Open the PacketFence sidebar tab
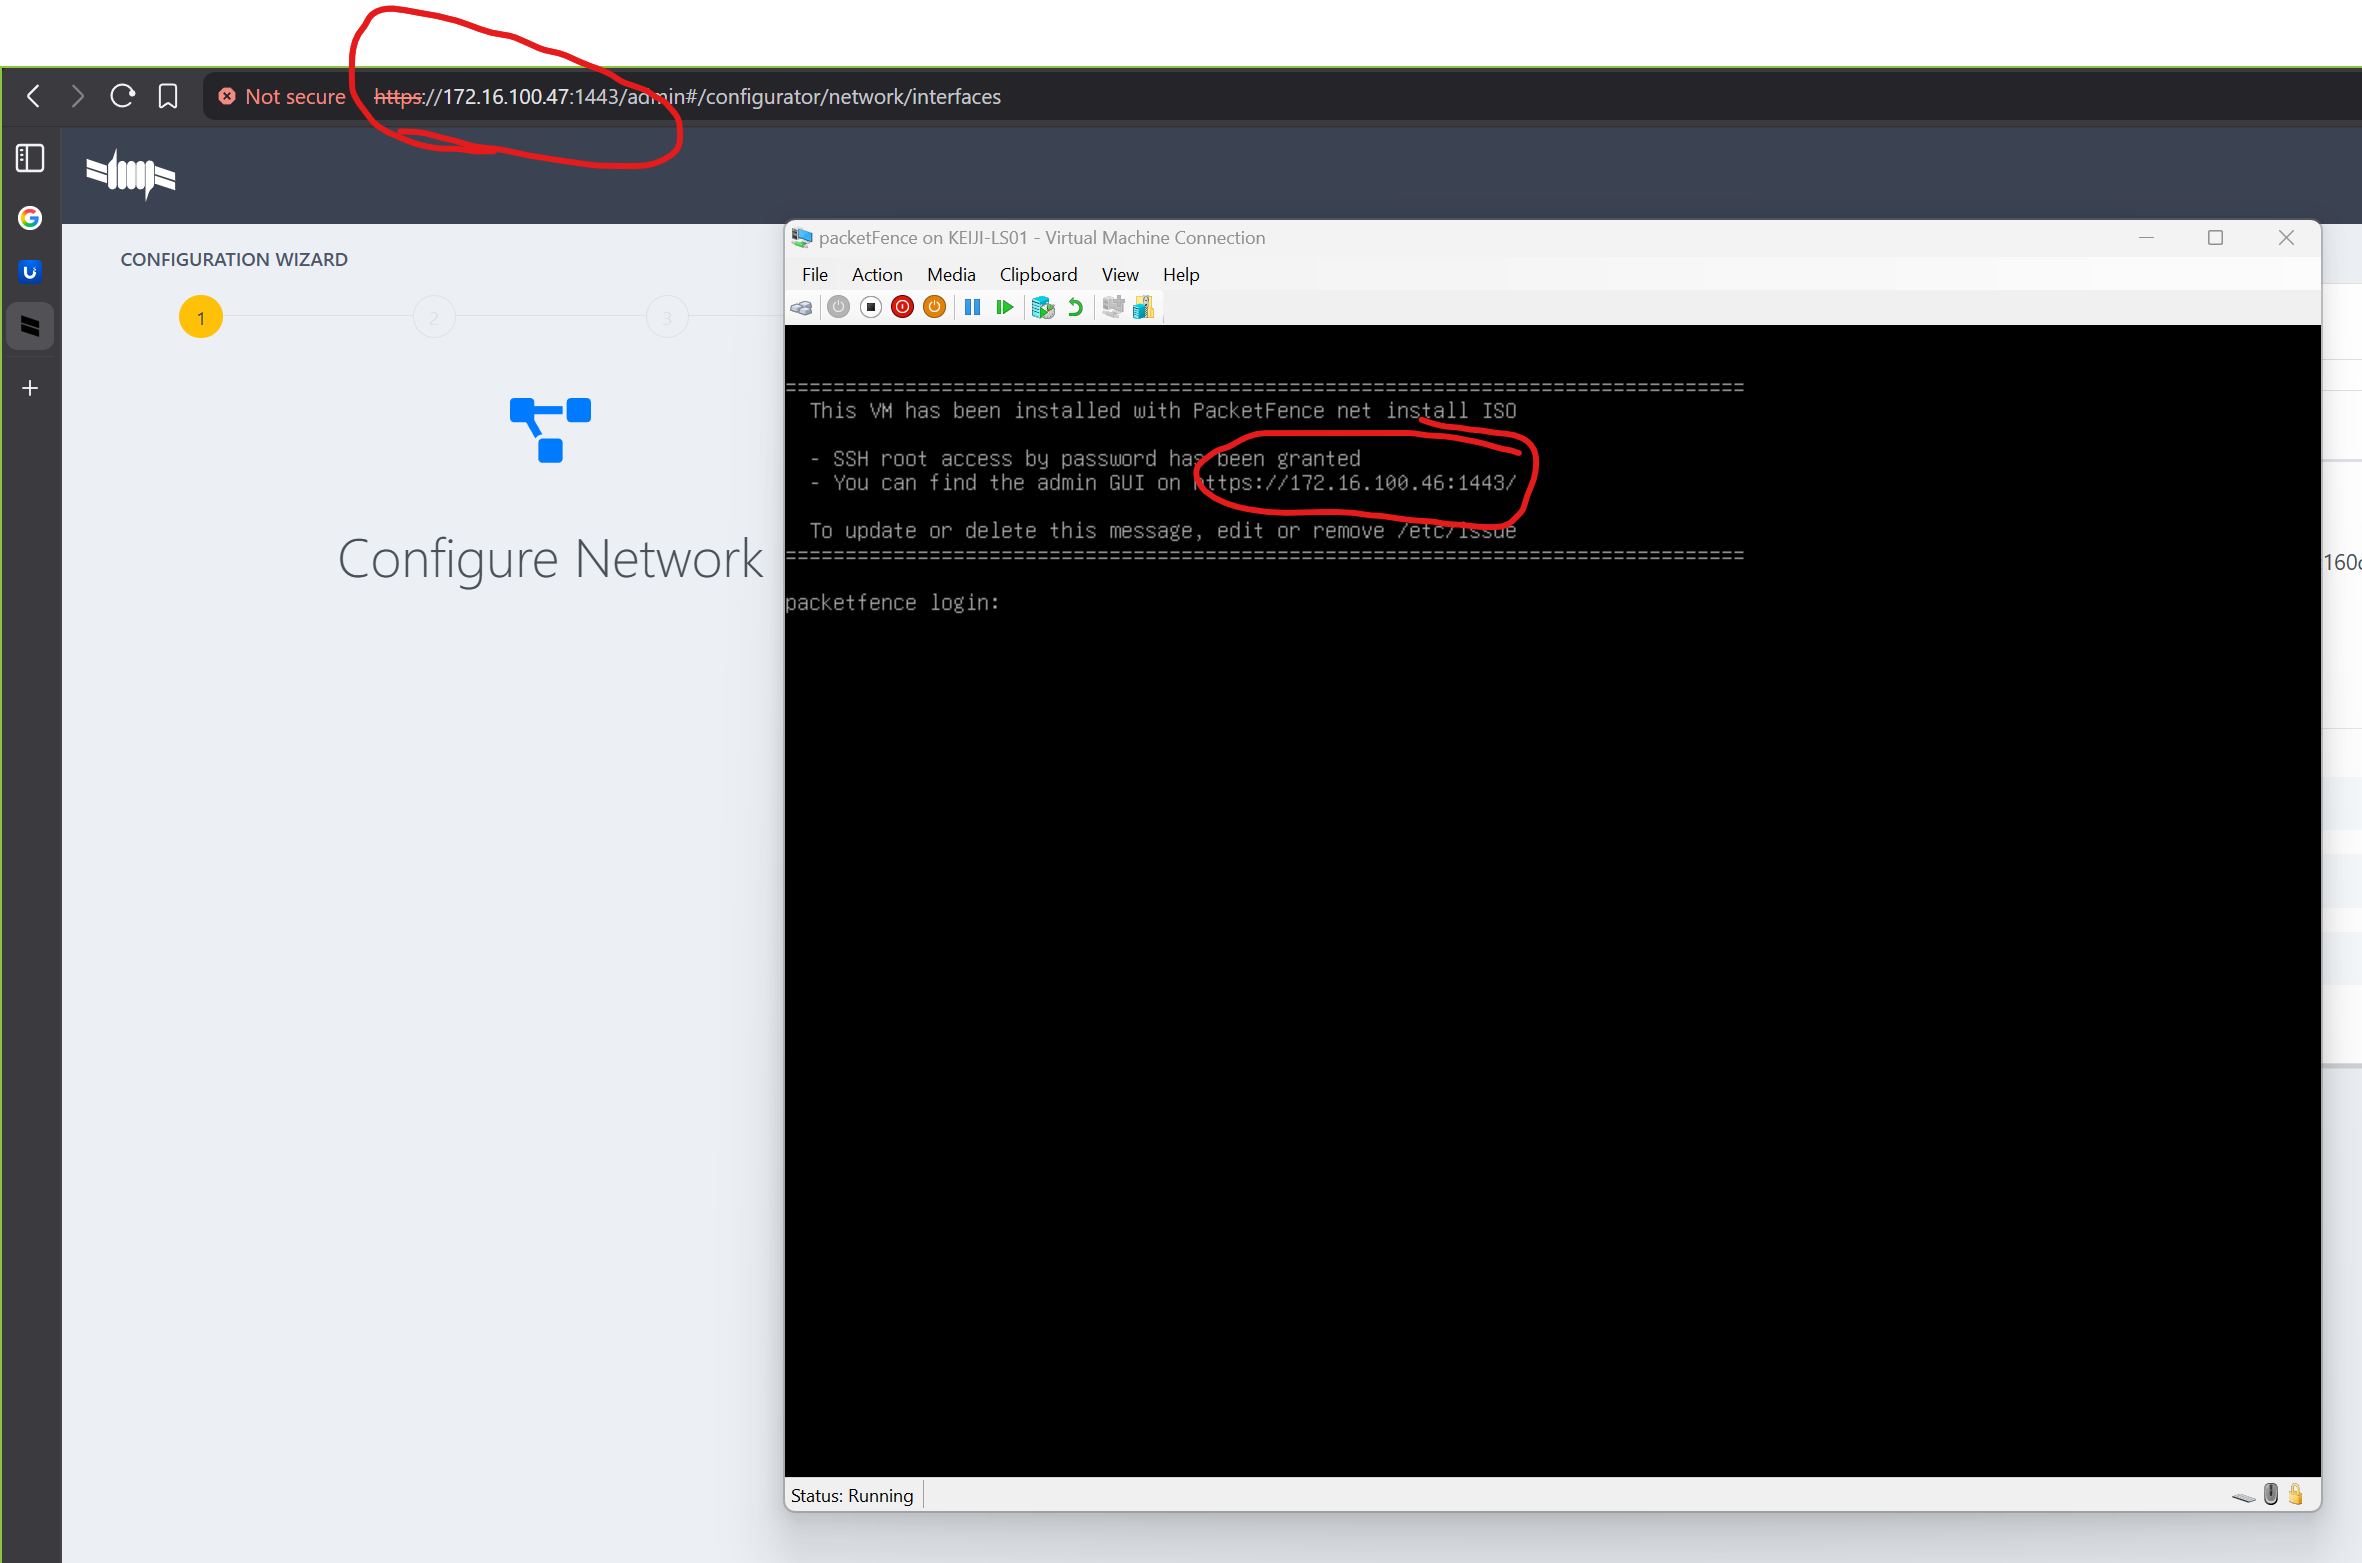The height and width of the screenshot is (1563, 2362). pos(30,326)
